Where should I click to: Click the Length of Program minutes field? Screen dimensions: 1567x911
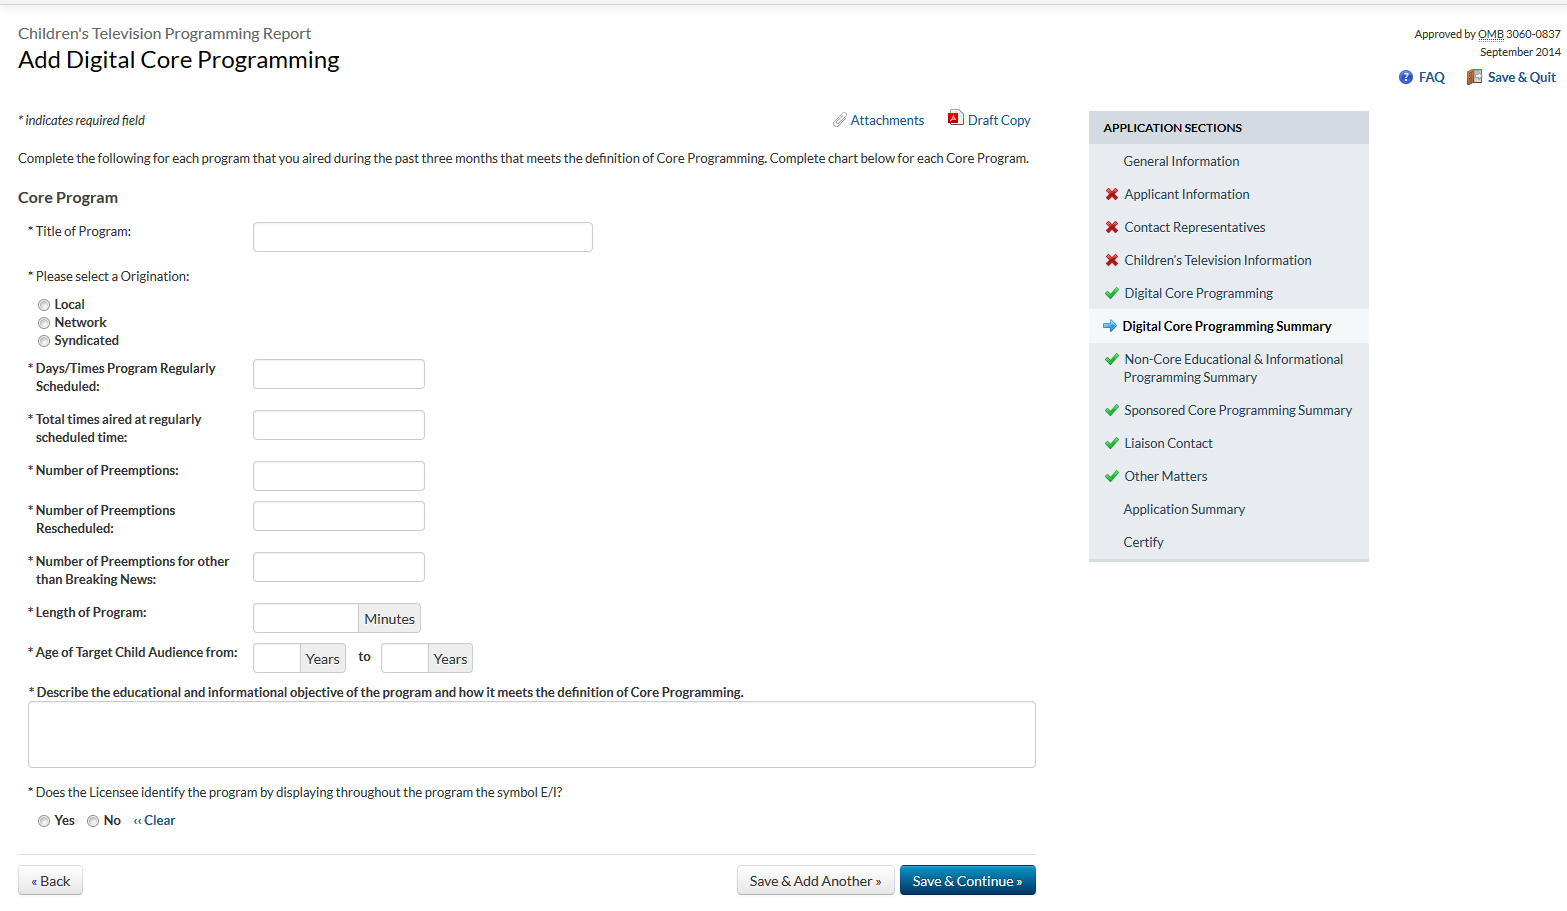pyautogui.click(x=306, y=619)
